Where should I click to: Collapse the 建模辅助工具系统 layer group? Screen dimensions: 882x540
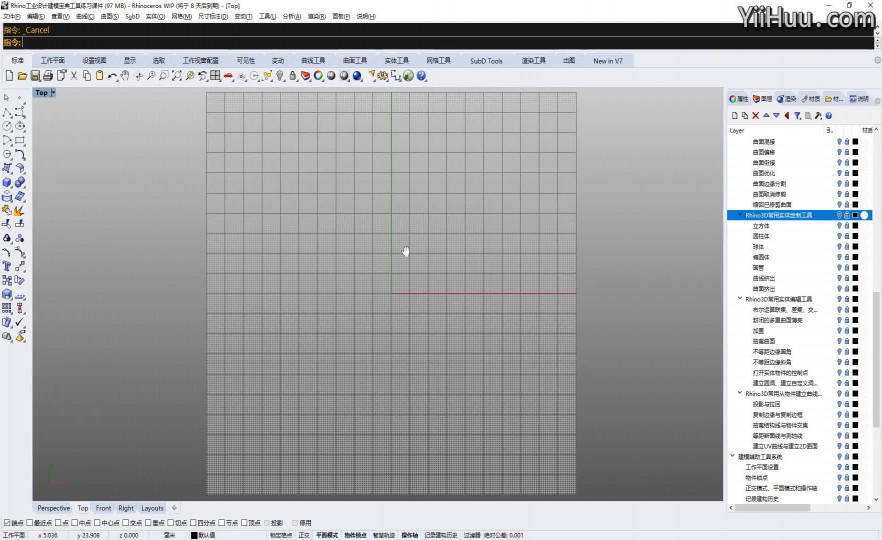[x=732, y=456]
